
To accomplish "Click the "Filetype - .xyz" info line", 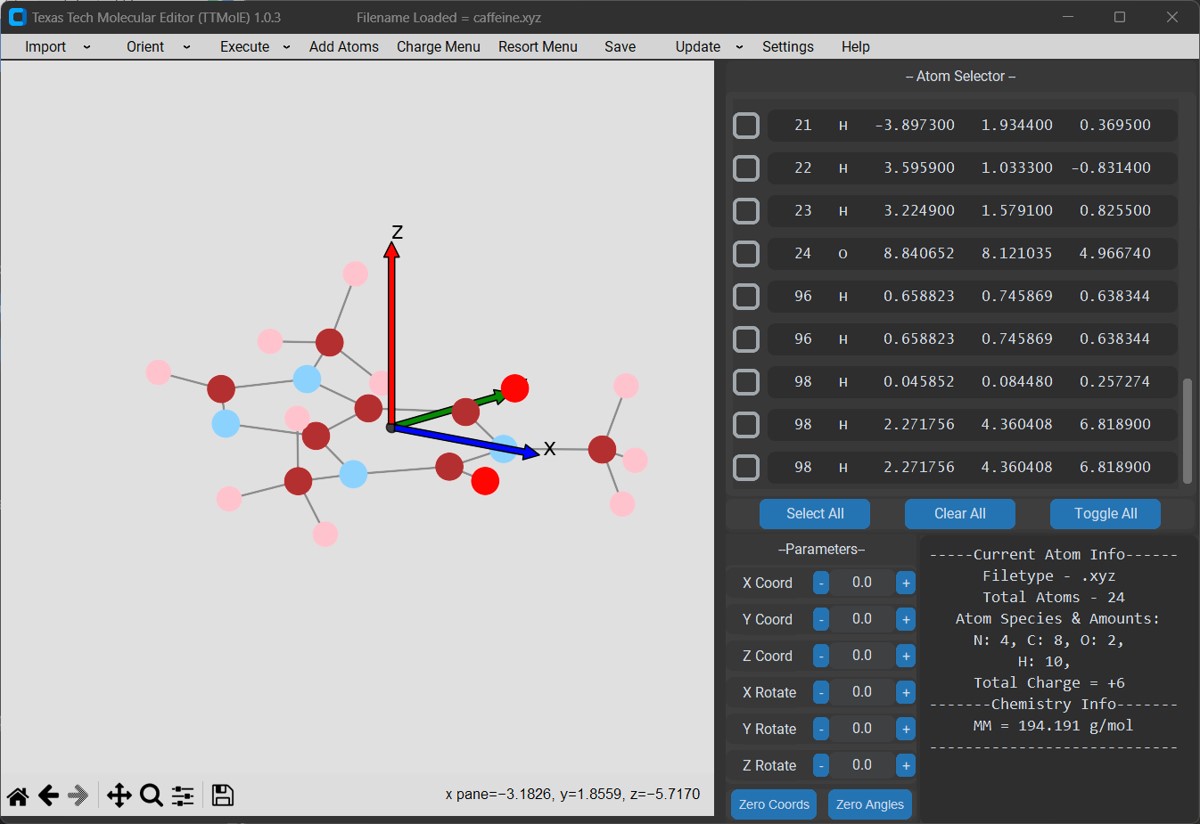I will [1049, 576].
